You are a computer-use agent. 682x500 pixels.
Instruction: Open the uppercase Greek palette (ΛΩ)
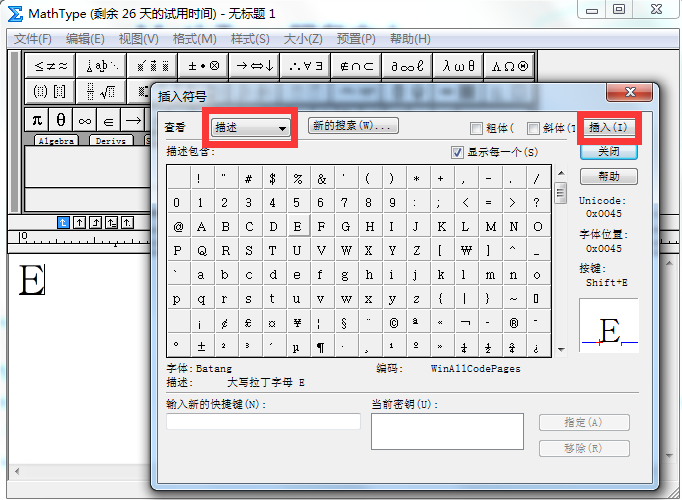tap(509, 66)
